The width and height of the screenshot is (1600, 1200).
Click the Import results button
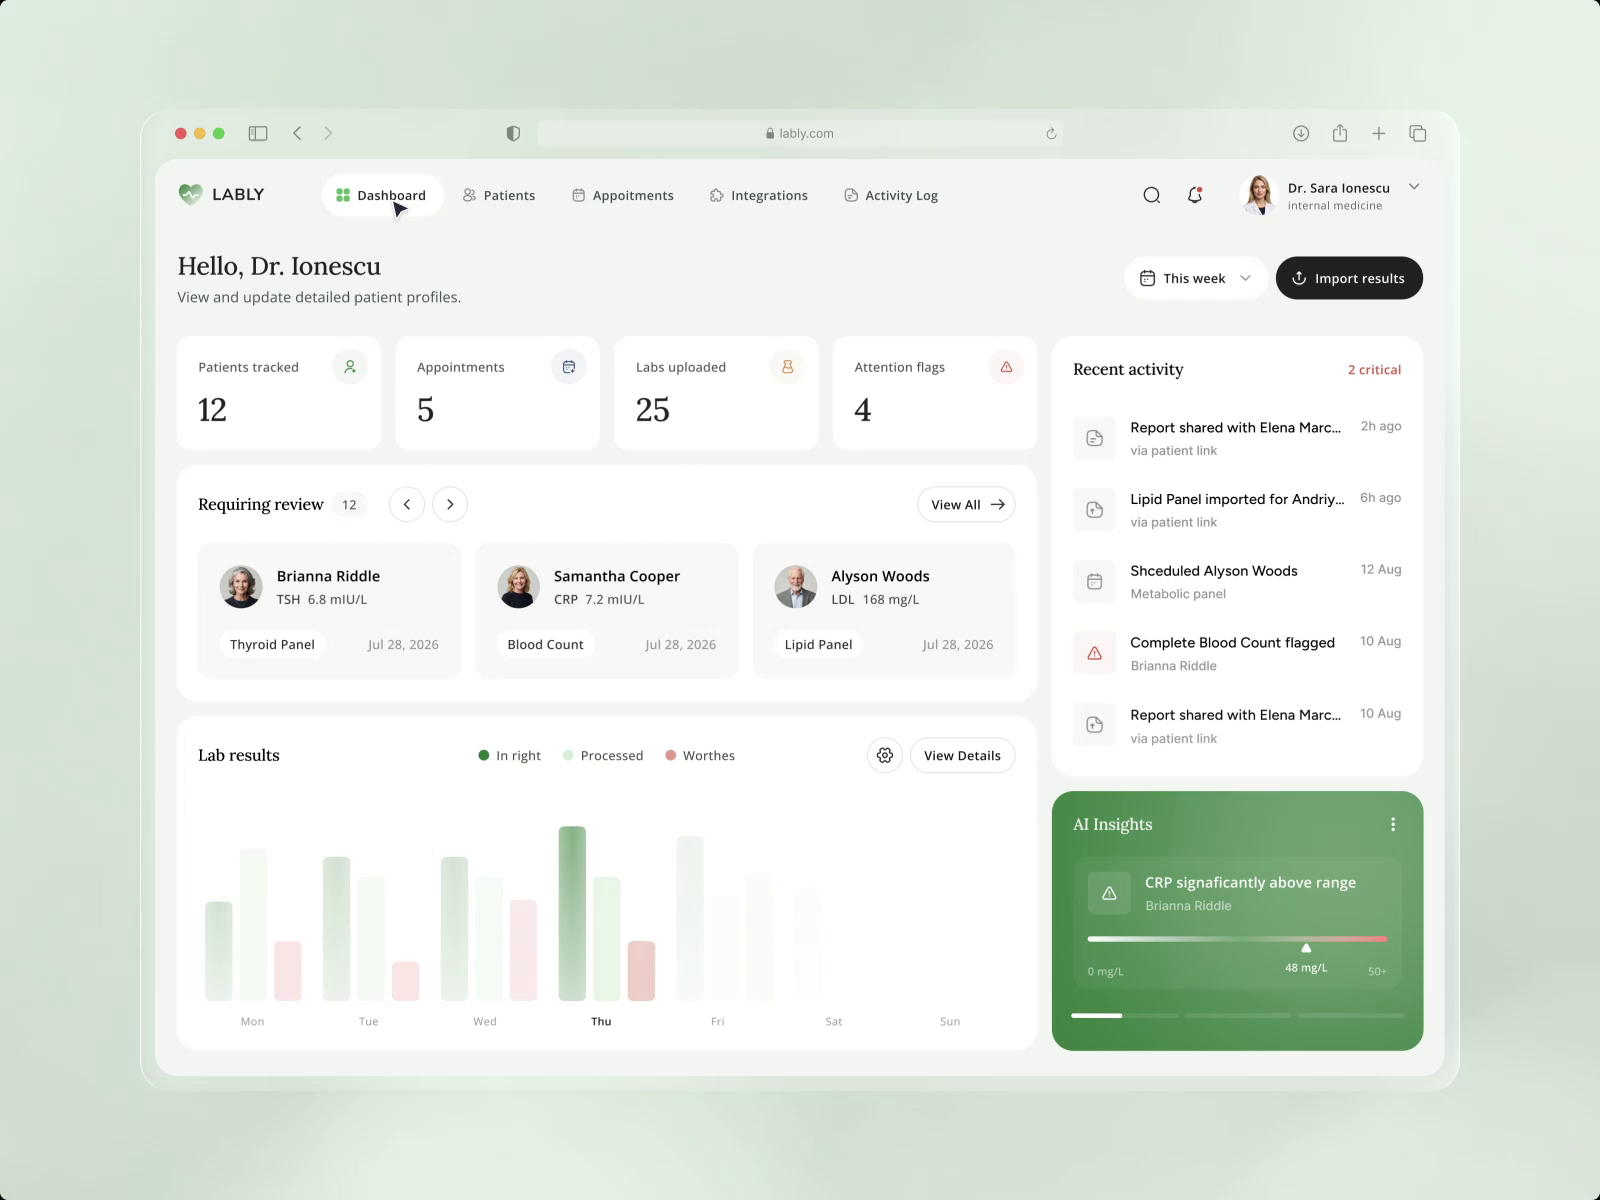[x=1349, y=278]
